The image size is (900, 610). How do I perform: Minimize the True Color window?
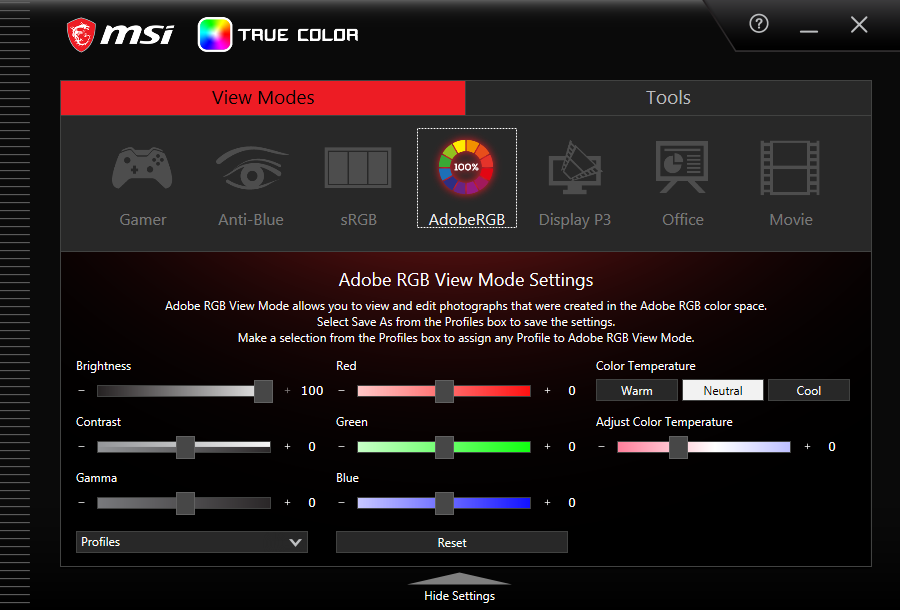point(809,31)
